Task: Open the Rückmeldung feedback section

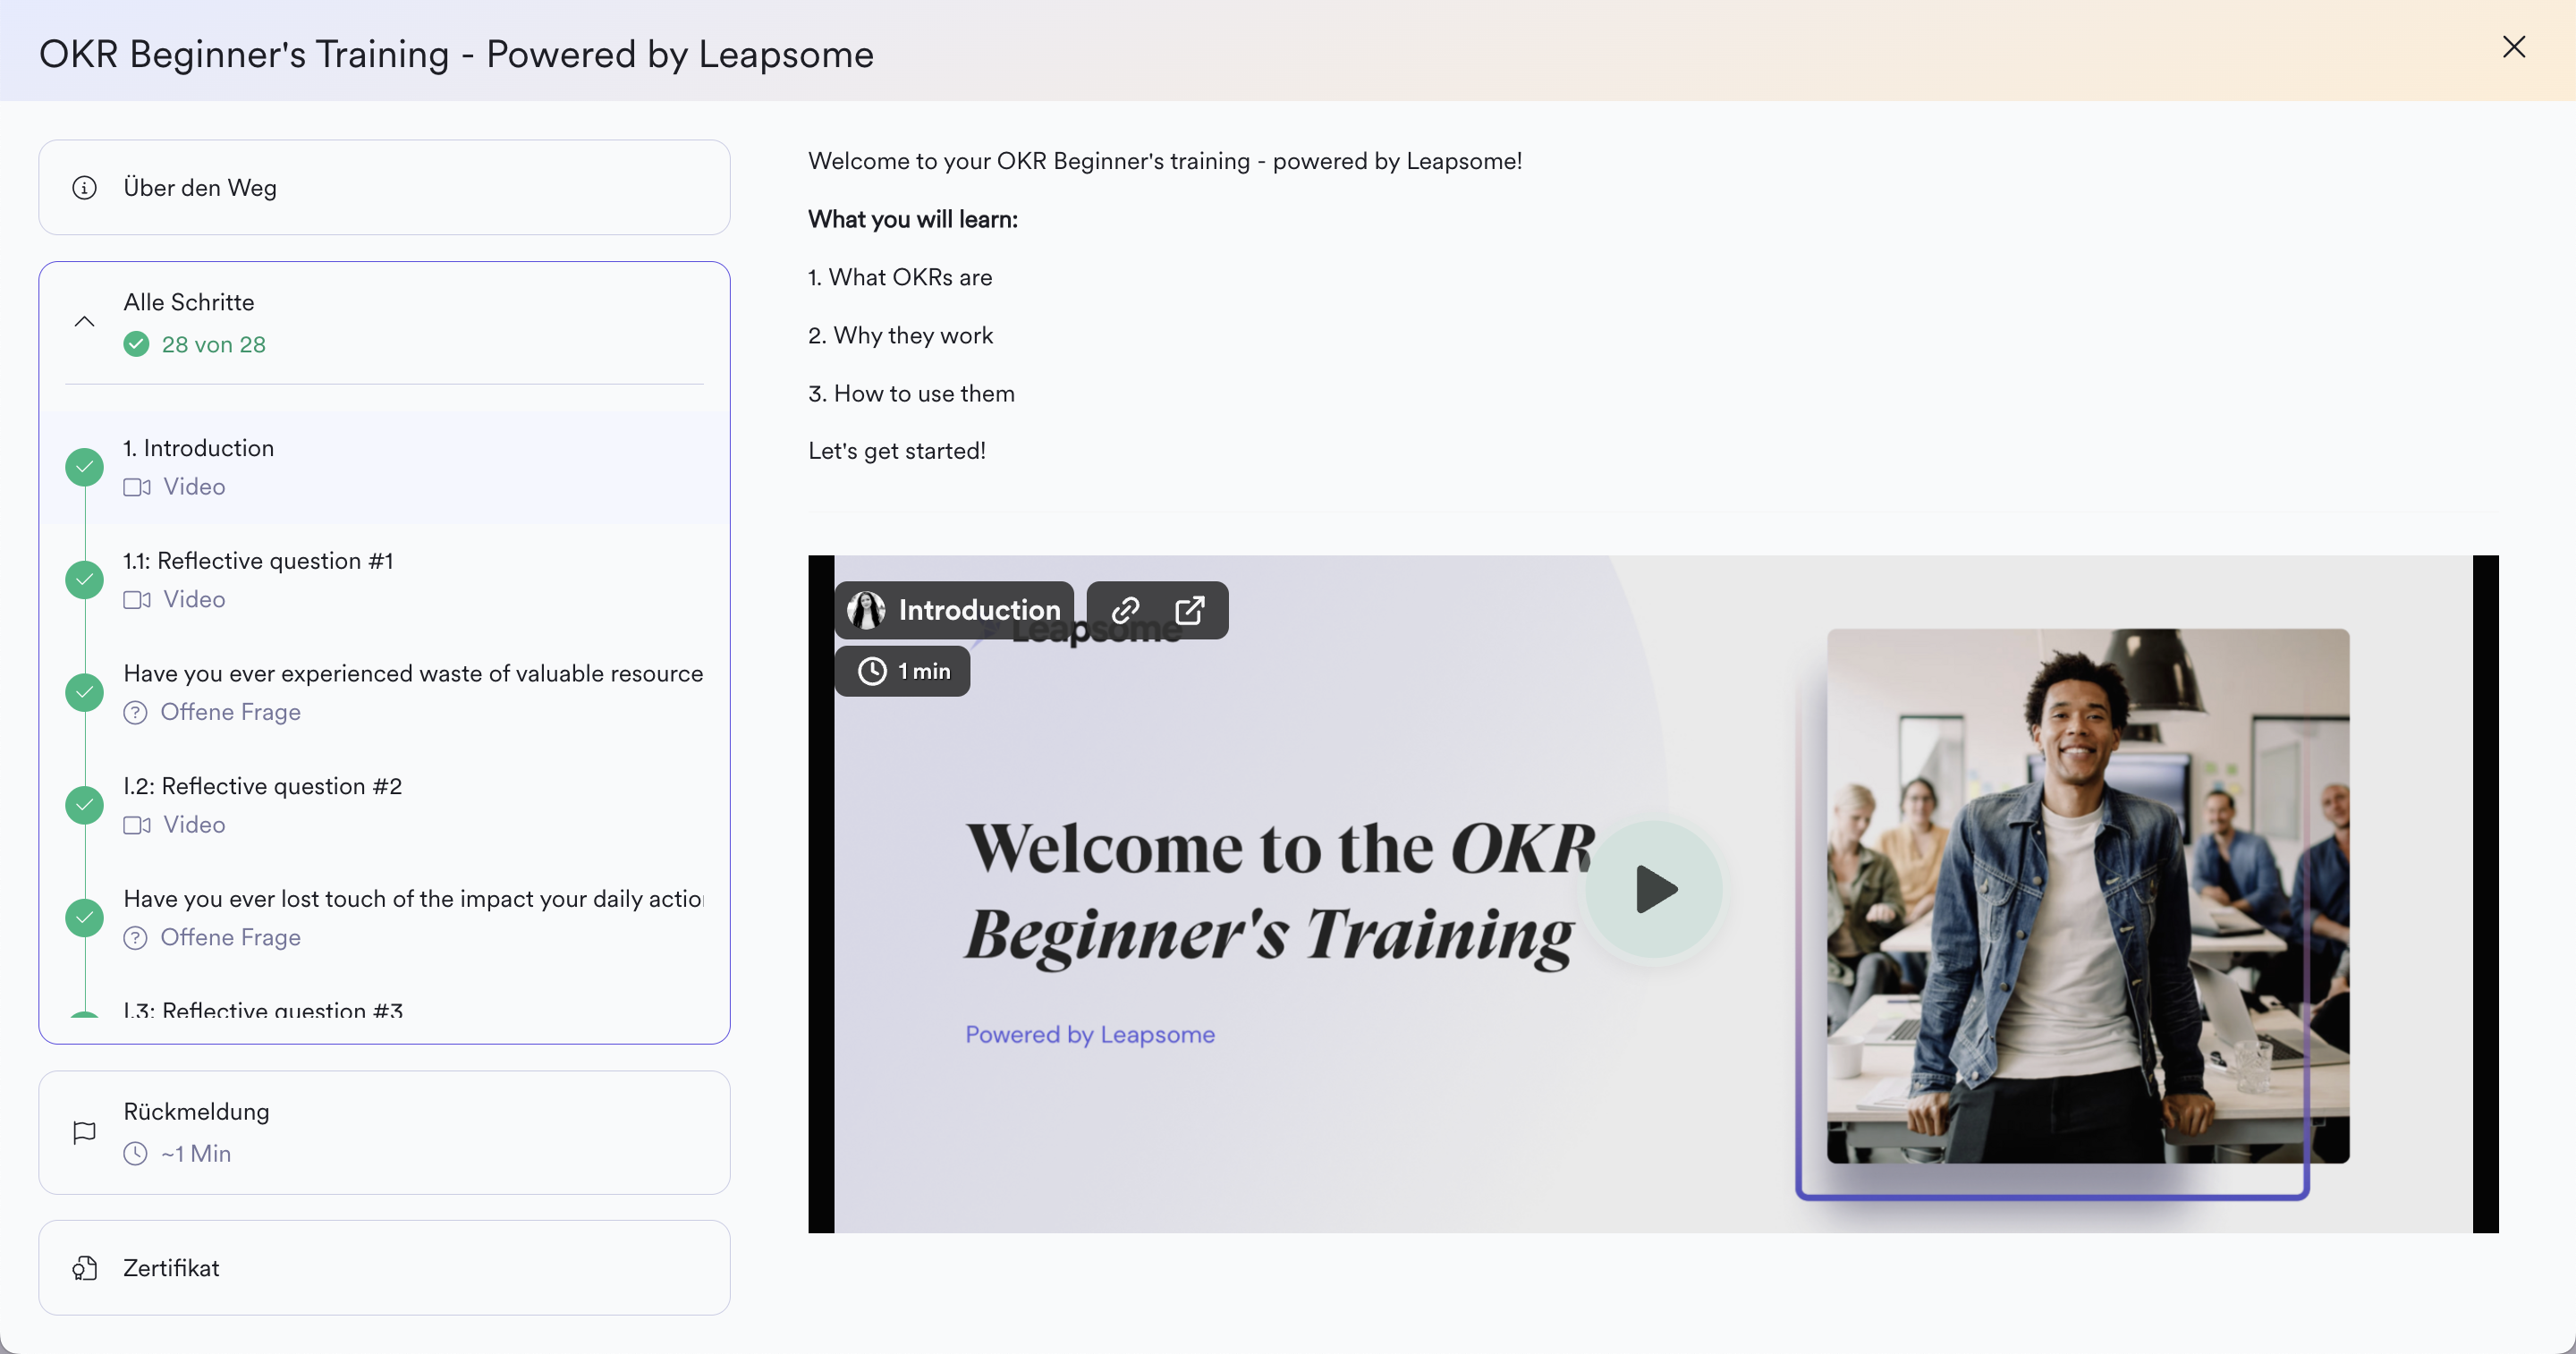Action: [x=384, y=1132]
